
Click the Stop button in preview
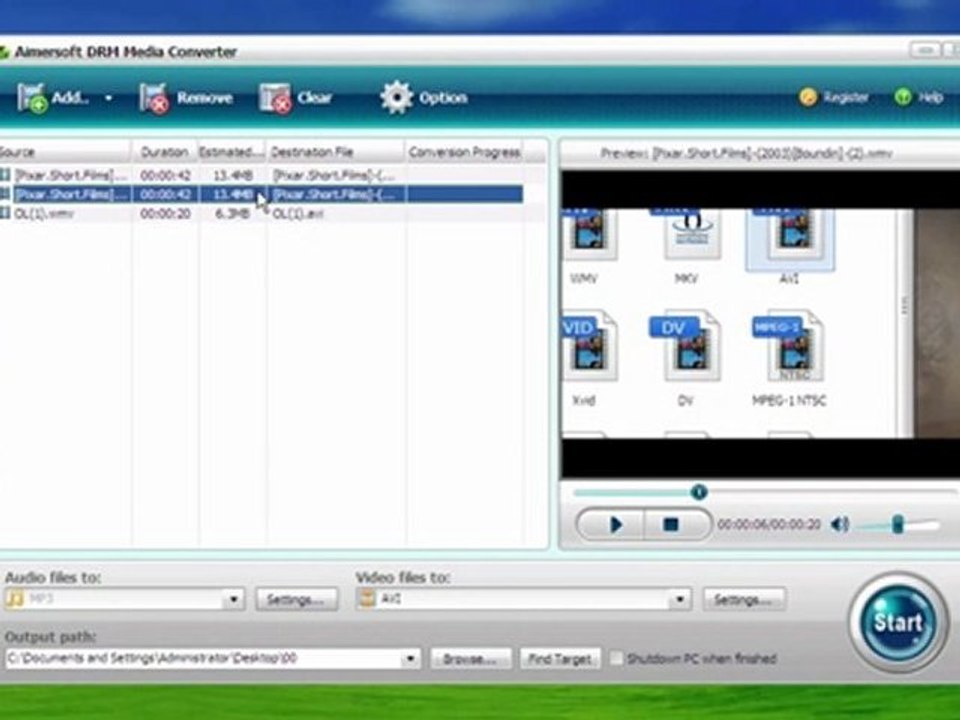[671, 525]
